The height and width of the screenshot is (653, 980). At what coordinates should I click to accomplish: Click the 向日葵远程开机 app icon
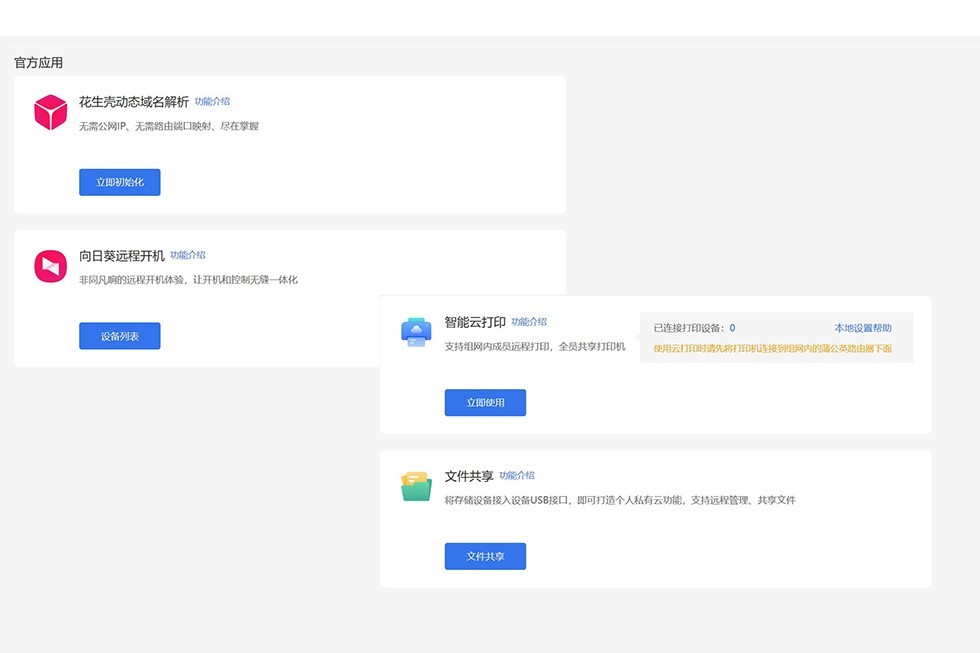[x=50, y=266]
